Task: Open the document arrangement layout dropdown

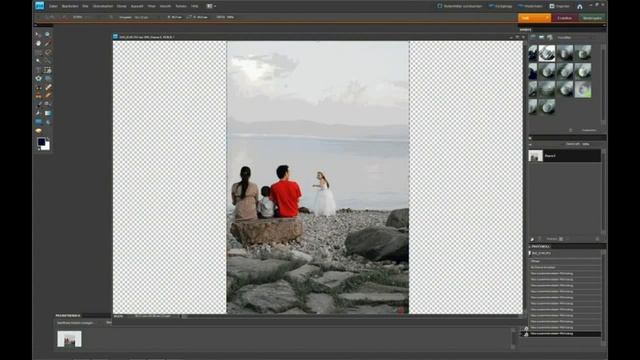Action: tap(211, 6)
